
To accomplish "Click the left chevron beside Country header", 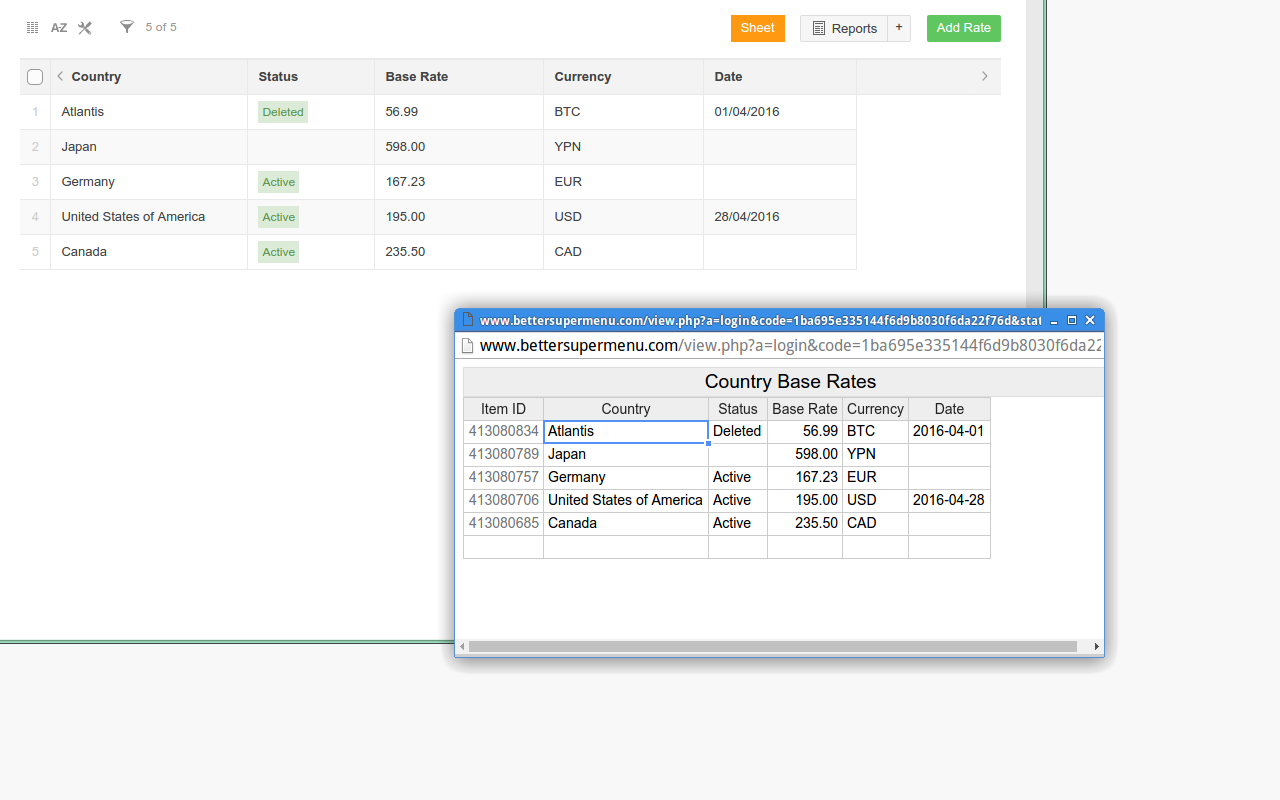I will click(x=60, y=77).
